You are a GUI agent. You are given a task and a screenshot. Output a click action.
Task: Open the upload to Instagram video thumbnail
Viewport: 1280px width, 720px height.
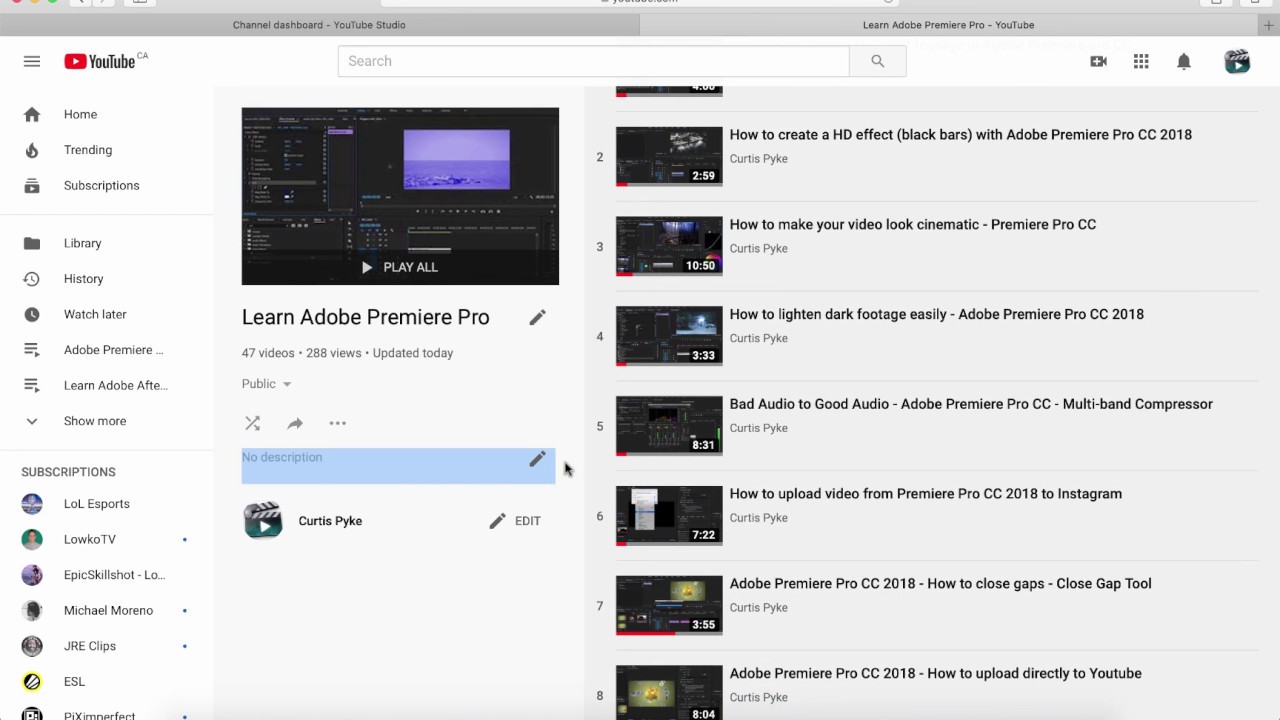pyautogui.click(x=669, y=516)
